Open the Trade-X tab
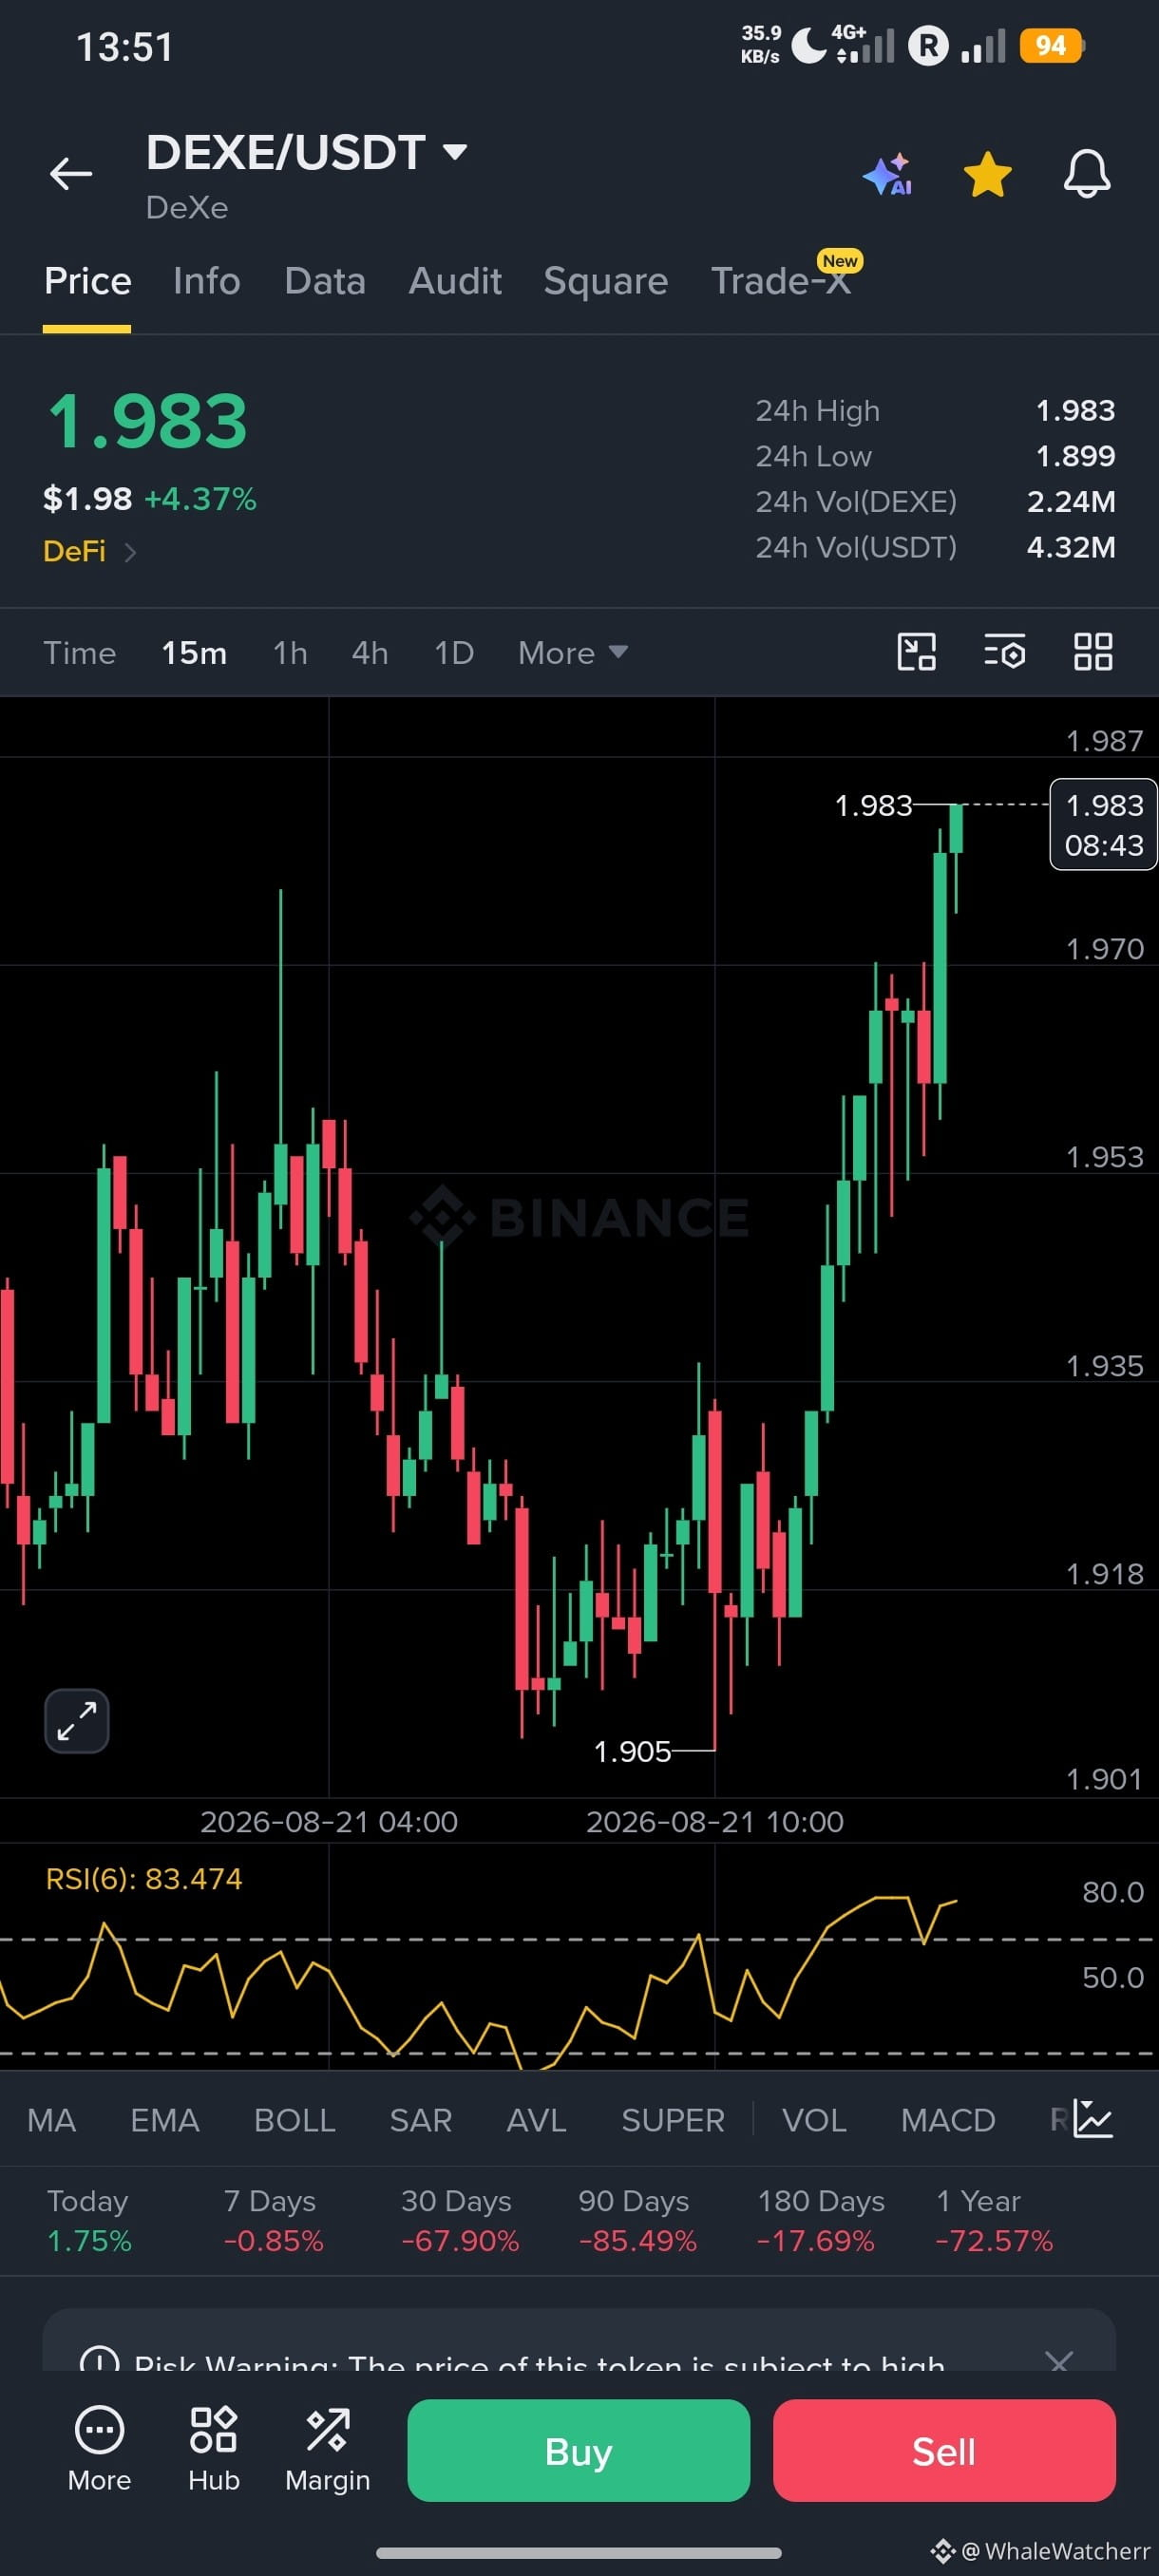Screen dimensions: 1159x2576 pyautogui.click(x=781, y=281)
